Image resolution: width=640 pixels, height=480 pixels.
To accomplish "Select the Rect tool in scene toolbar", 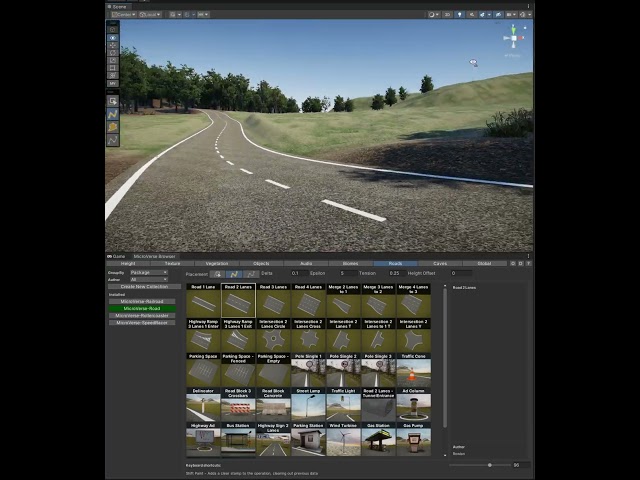I will 113,68.
